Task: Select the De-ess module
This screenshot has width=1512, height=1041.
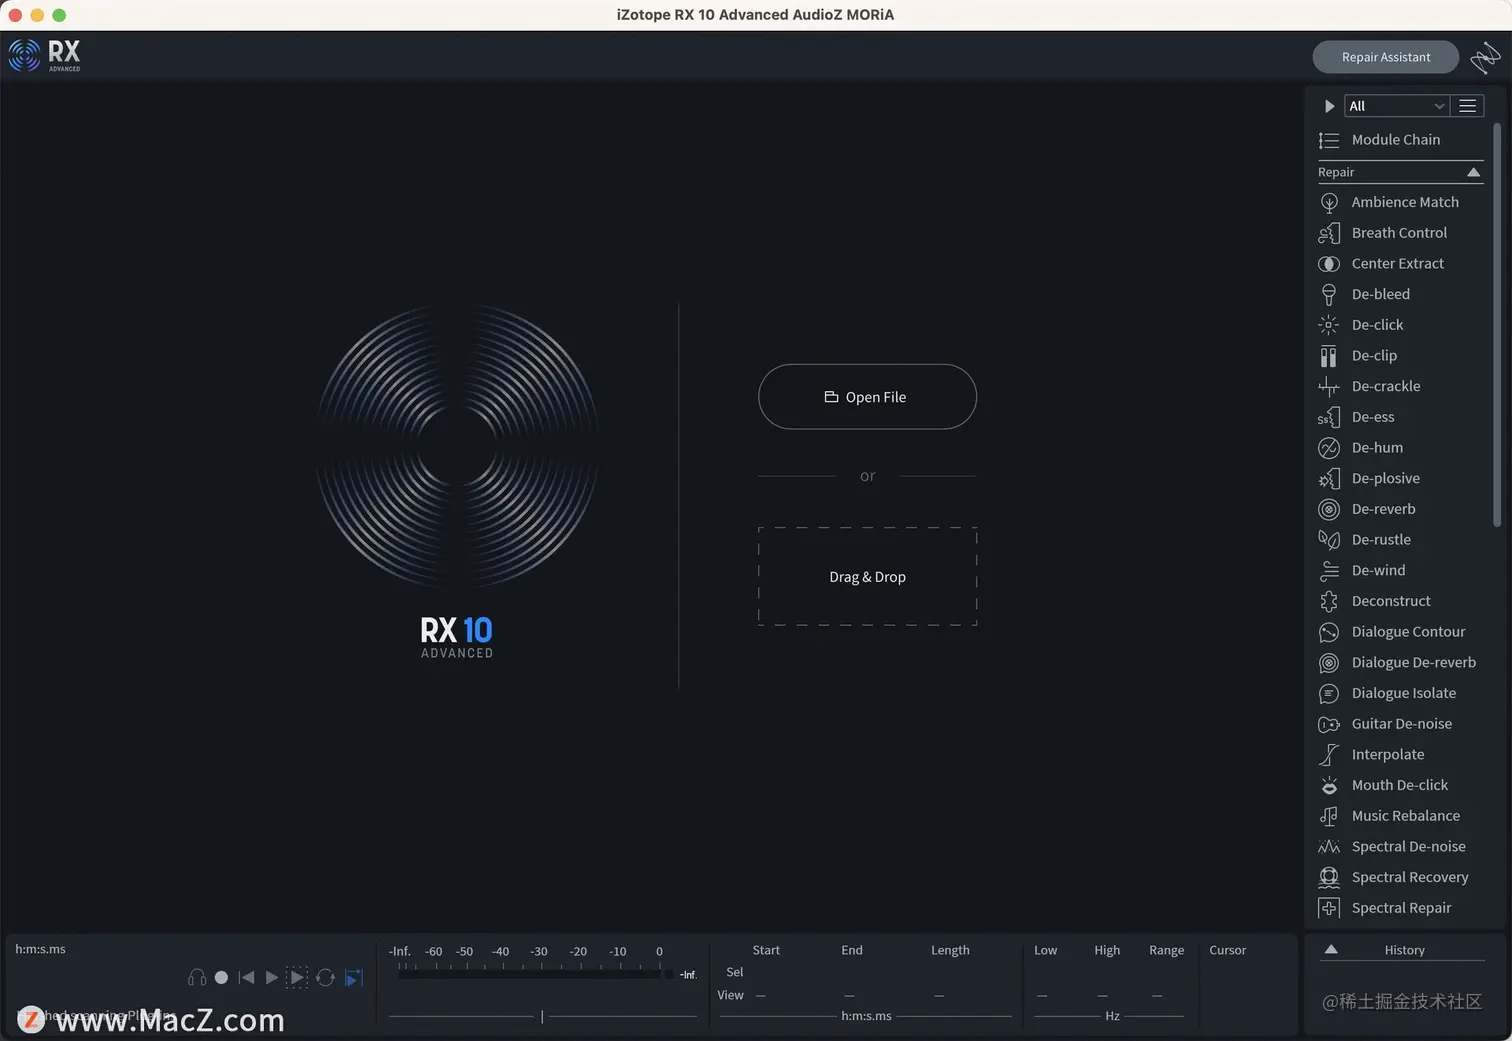Action: pyautogui.click(x=1356, y=417)
